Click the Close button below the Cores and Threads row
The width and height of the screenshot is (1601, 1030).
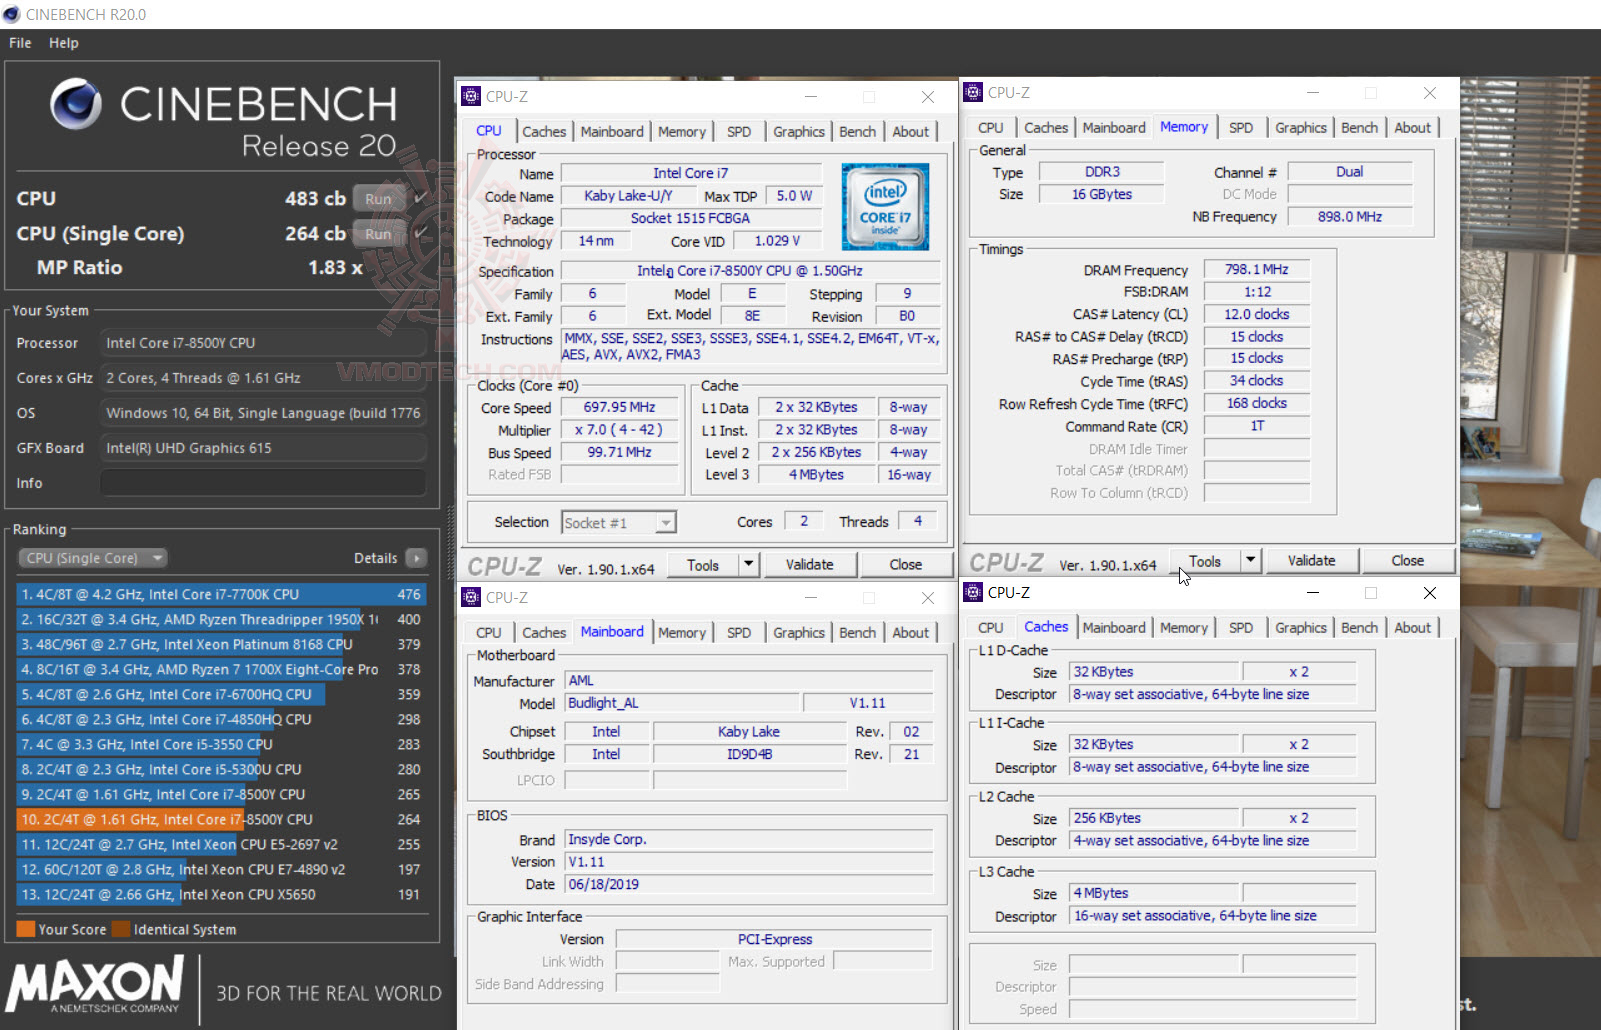(906, 564)
